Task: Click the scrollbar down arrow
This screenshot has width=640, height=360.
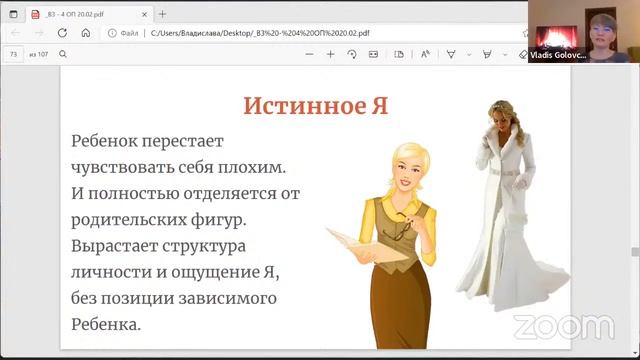Action: pos(636,353)
